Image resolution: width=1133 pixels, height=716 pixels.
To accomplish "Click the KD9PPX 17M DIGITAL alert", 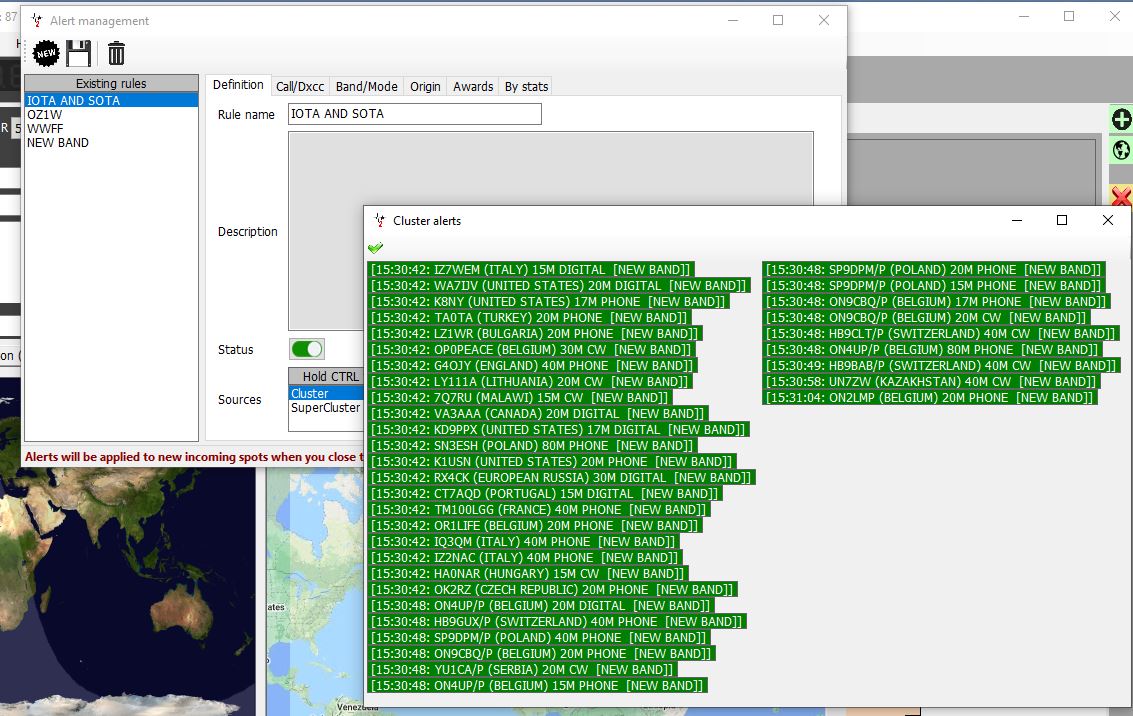I will [x=559, y=429].
